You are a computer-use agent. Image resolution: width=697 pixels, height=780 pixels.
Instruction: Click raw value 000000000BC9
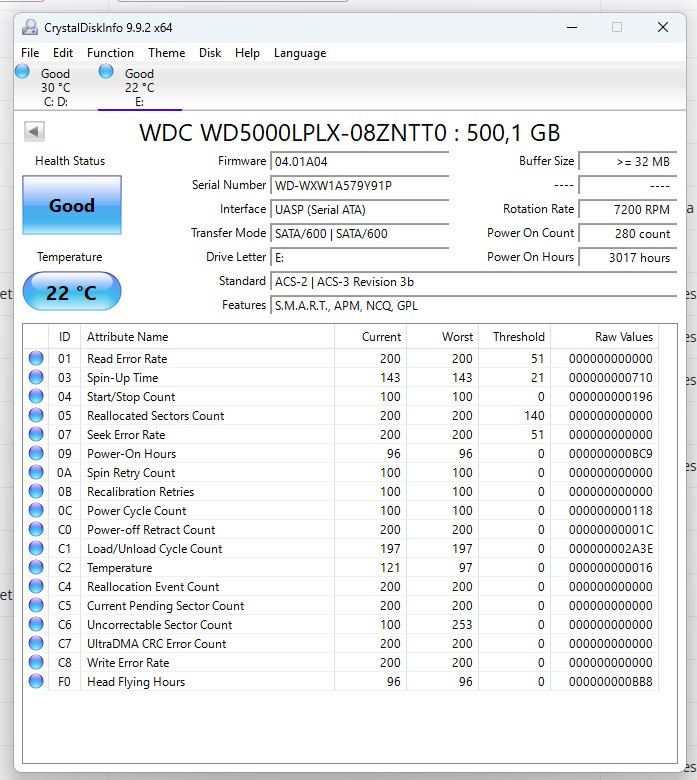(x=610, y=454)
